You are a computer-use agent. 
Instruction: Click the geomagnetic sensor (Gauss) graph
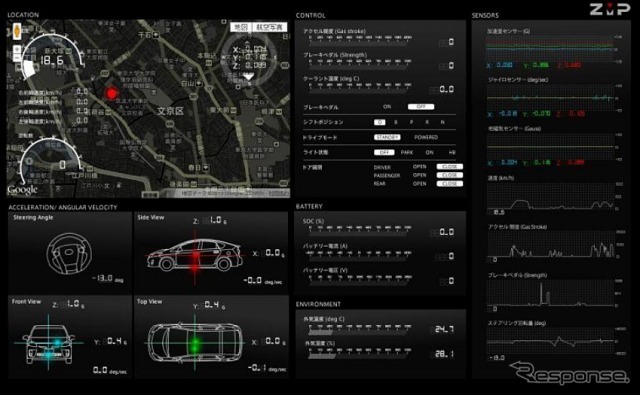(550, 146)
